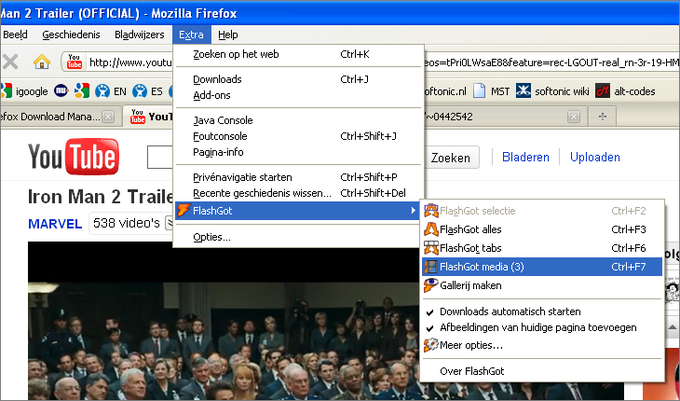
Task: Click the Meer opties gear icon
Action: click(431, 345)
